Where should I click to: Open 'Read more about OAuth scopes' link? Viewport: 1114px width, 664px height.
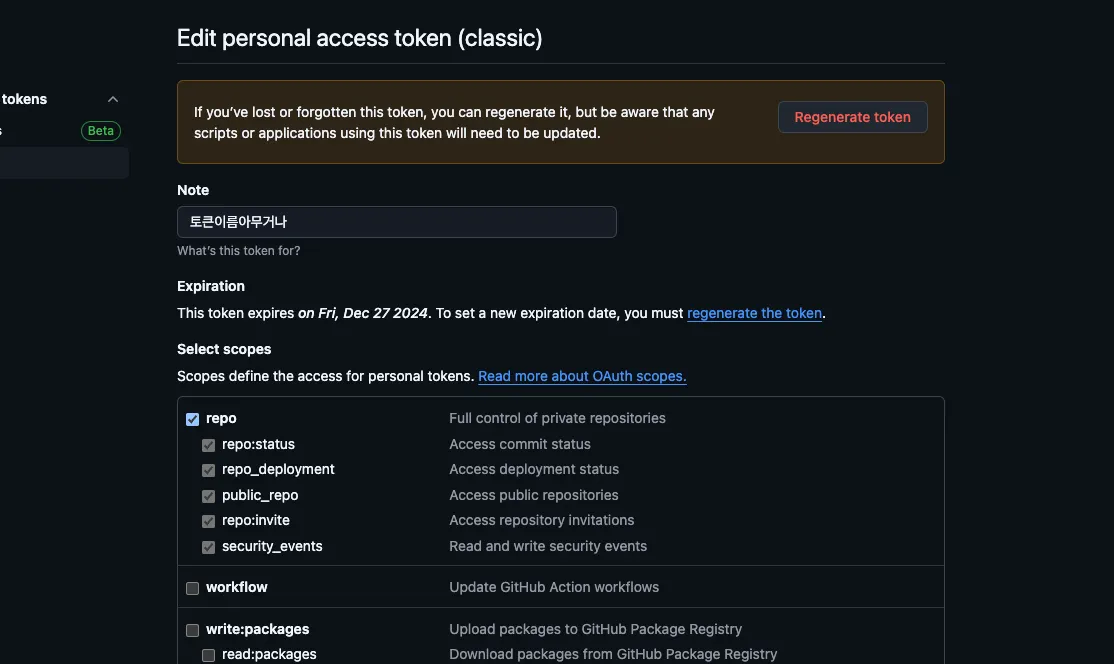pos(582,376)
